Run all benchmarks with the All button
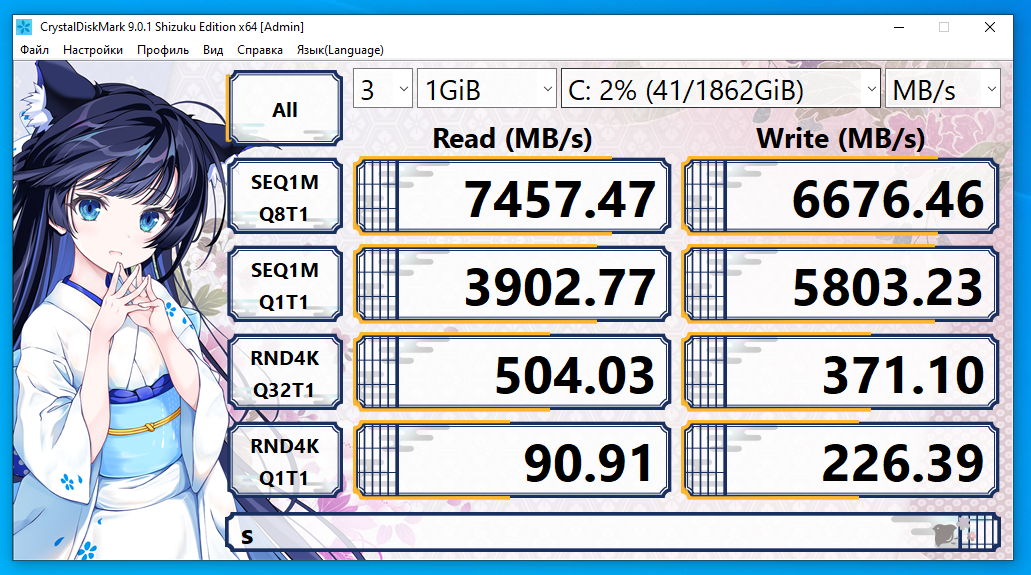Screen dimensions: 1031x575 coord(285,109)
